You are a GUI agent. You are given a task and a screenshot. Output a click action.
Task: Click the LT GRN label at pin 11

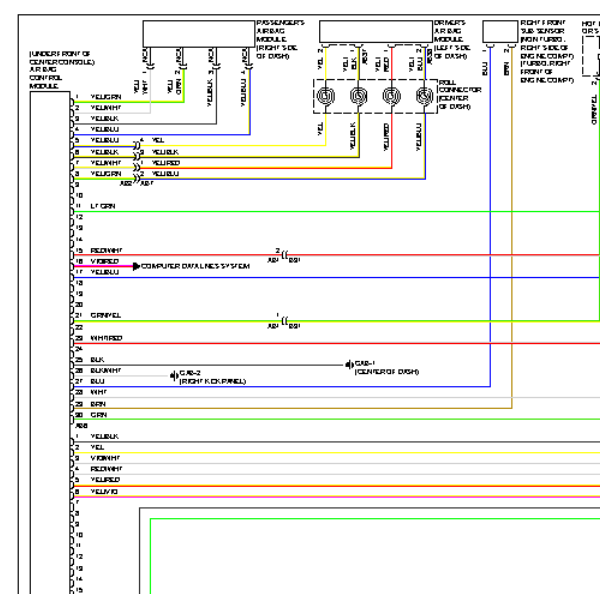point(103,206)
